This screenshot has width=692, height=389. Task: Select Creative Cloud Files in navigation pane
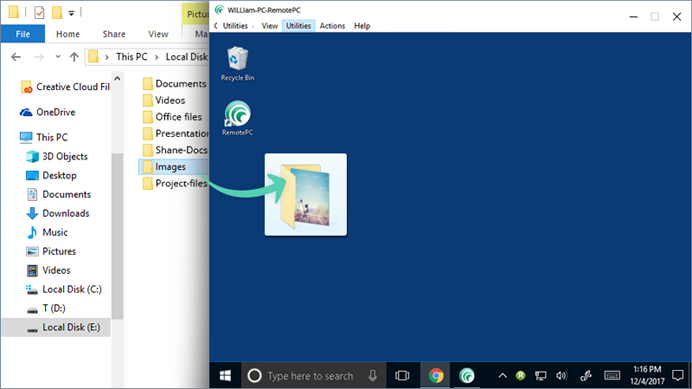pyautogui.click(x=65, y=87)
